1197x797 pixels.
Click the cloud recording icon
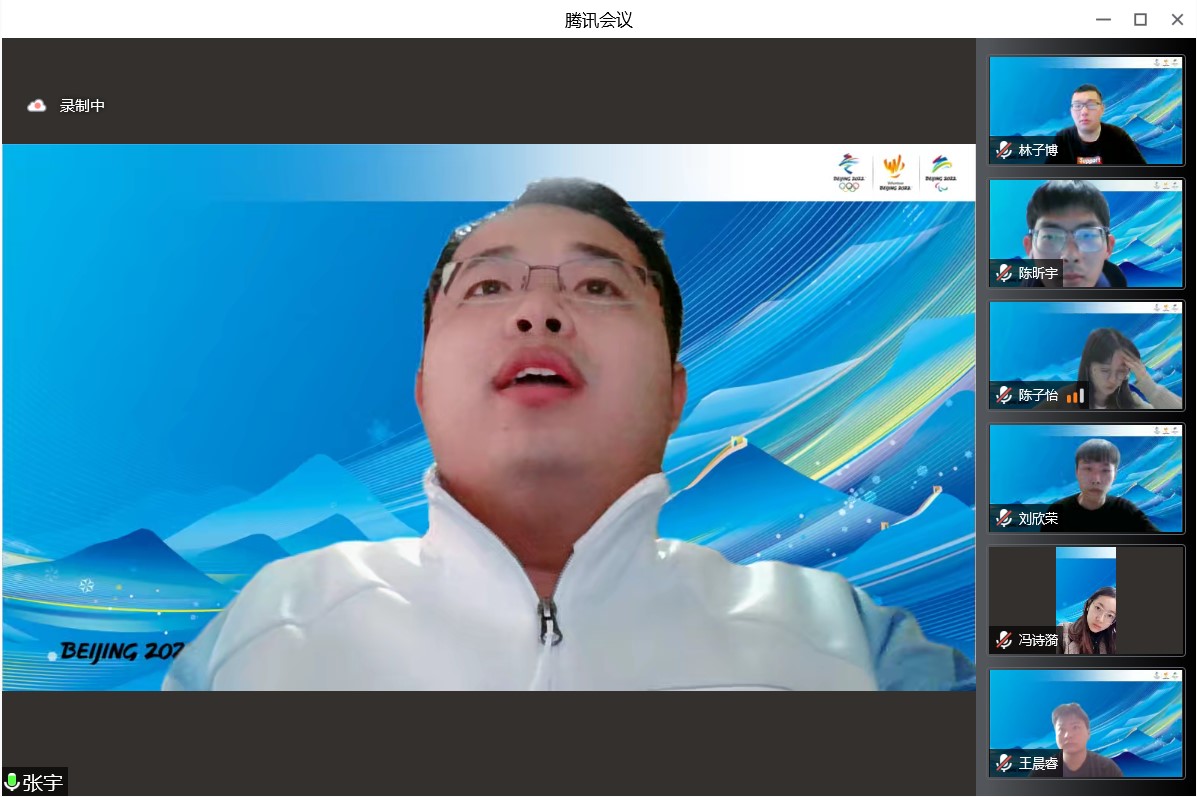[37, 106]
